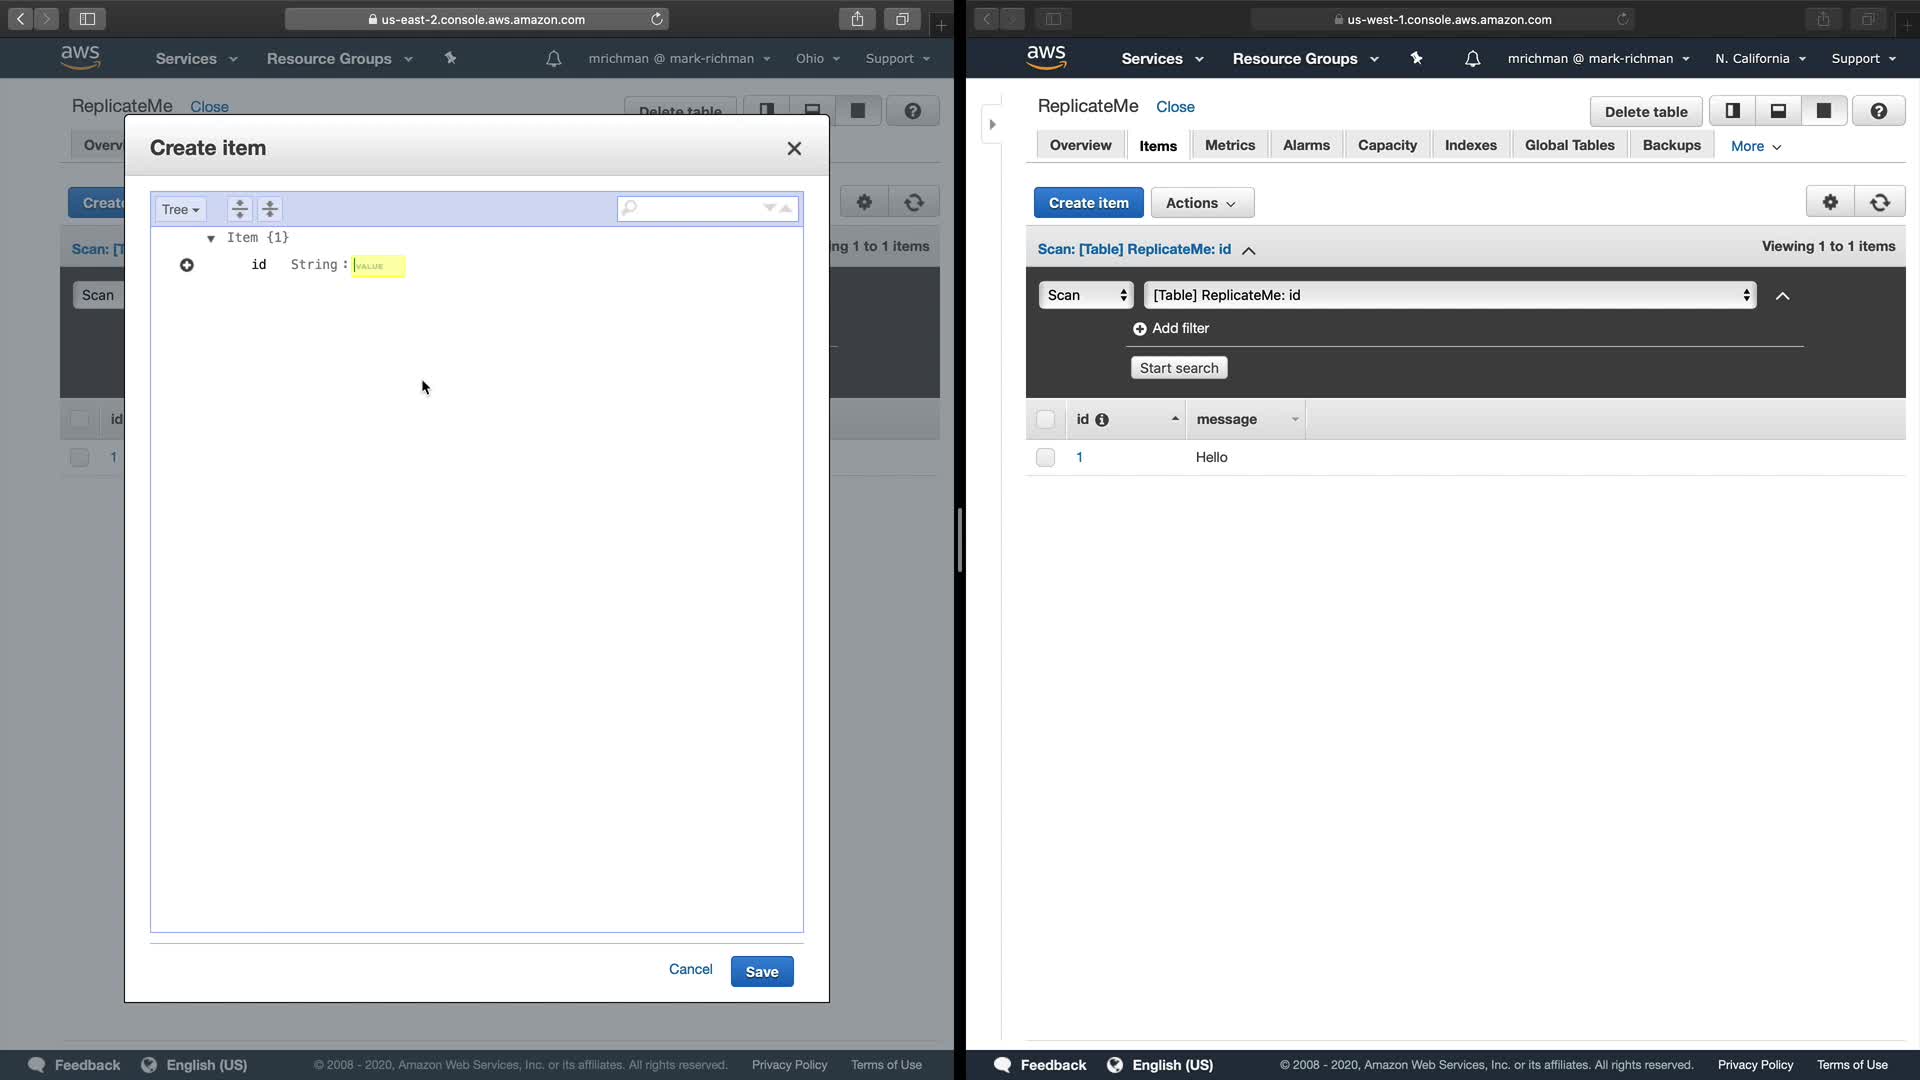Click the settings gear in right table pane

[1830, 202]
